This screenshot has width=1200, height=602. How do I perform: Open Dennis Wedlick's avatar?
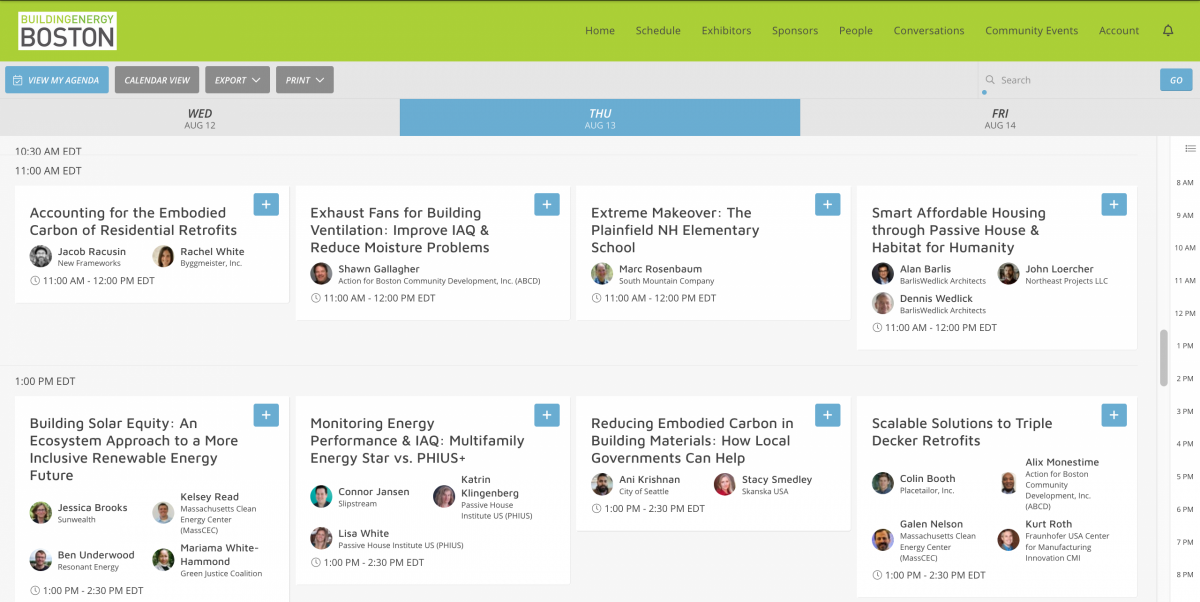(883, 303)
